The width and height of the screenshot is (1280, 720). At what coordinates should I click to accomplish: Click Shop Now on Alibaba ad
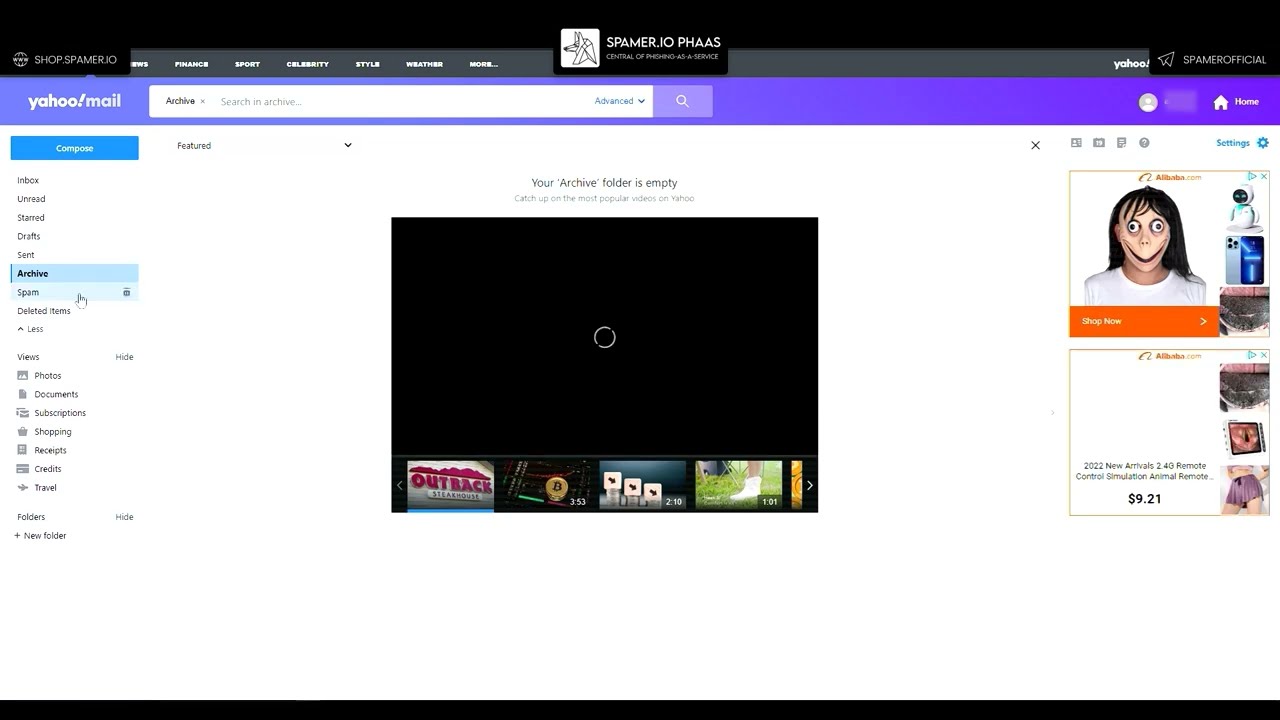click(x=1144, y=321)
